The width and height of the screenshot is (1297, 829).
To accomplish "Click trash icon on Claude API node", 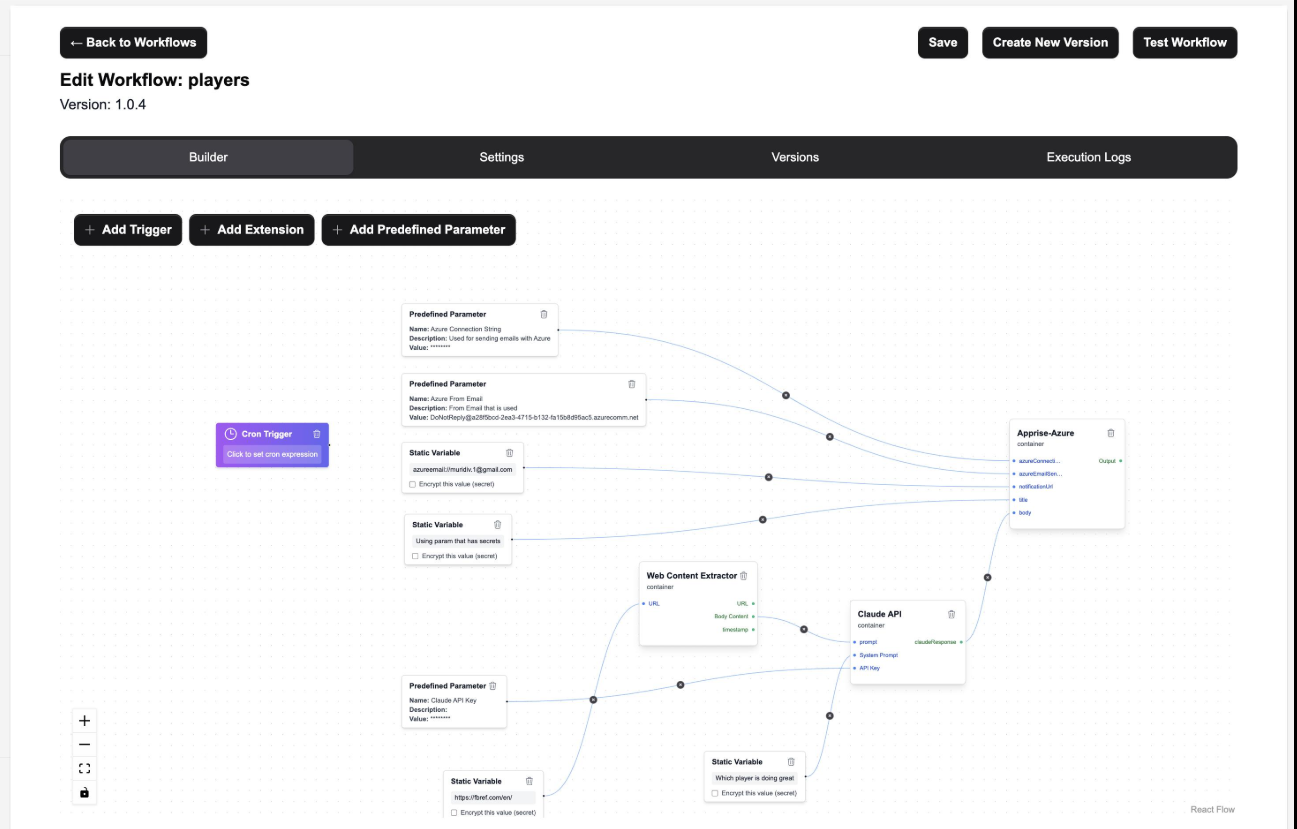I will pyautogui.click(x=951, y=614).
